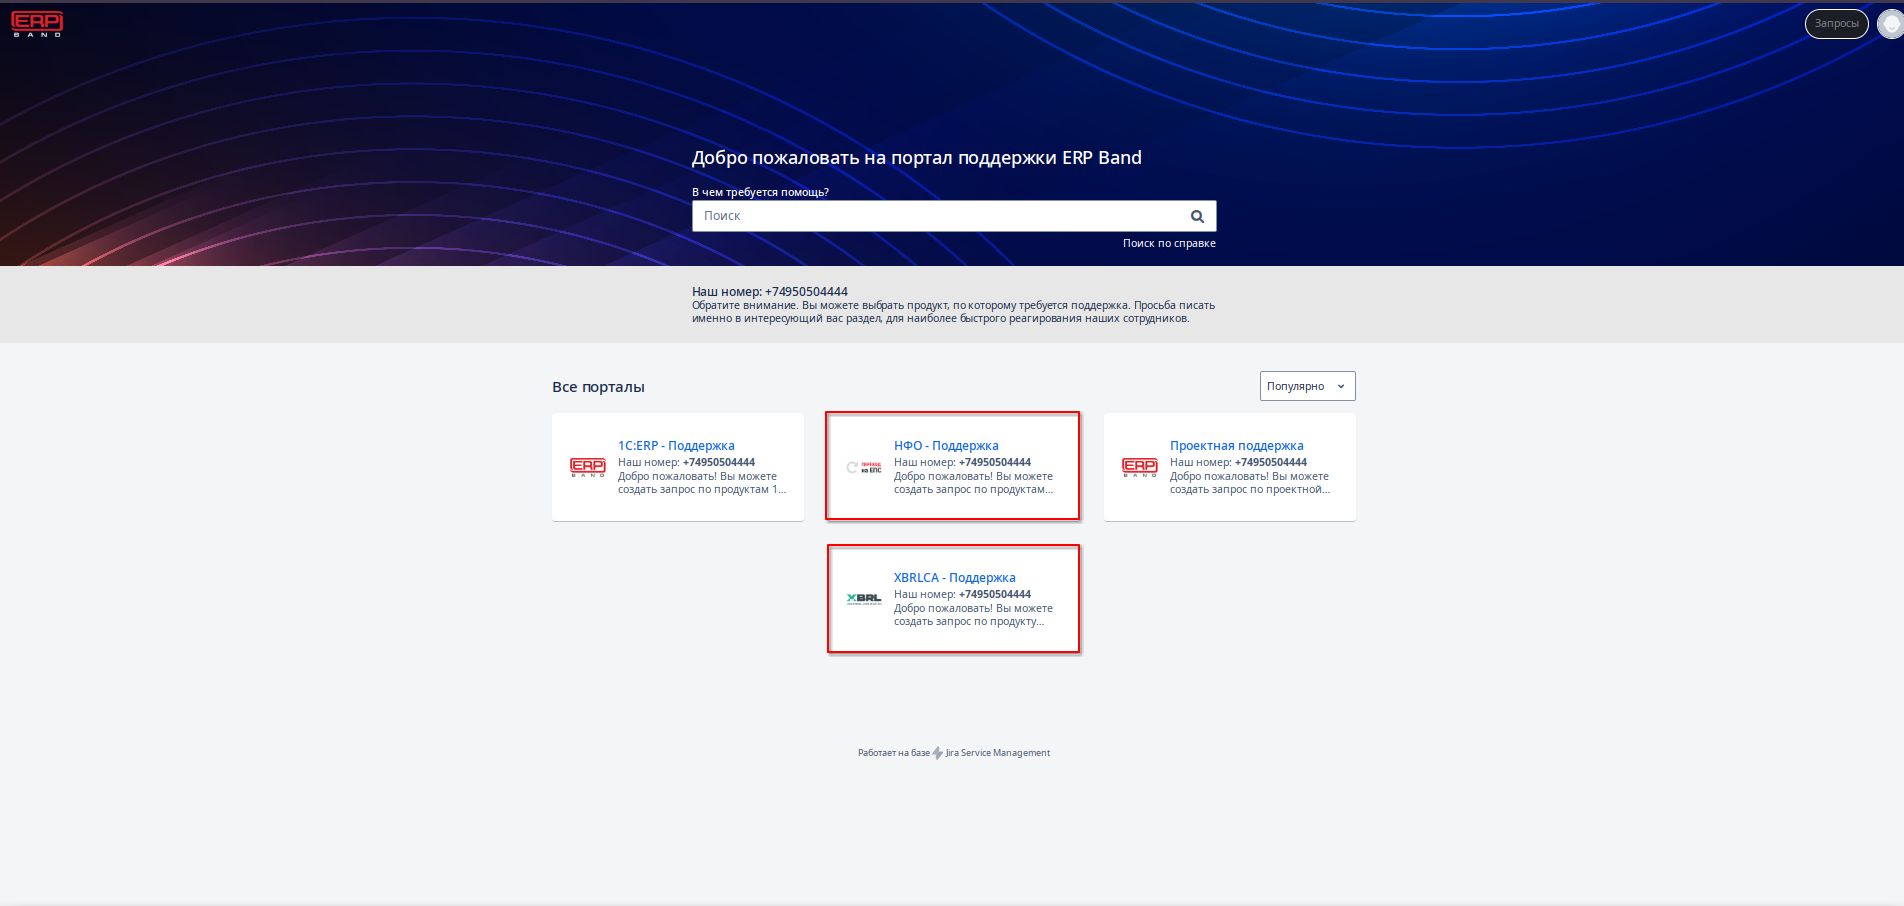Click the 'В чем требуется помощь?' label

click(760, 192)
